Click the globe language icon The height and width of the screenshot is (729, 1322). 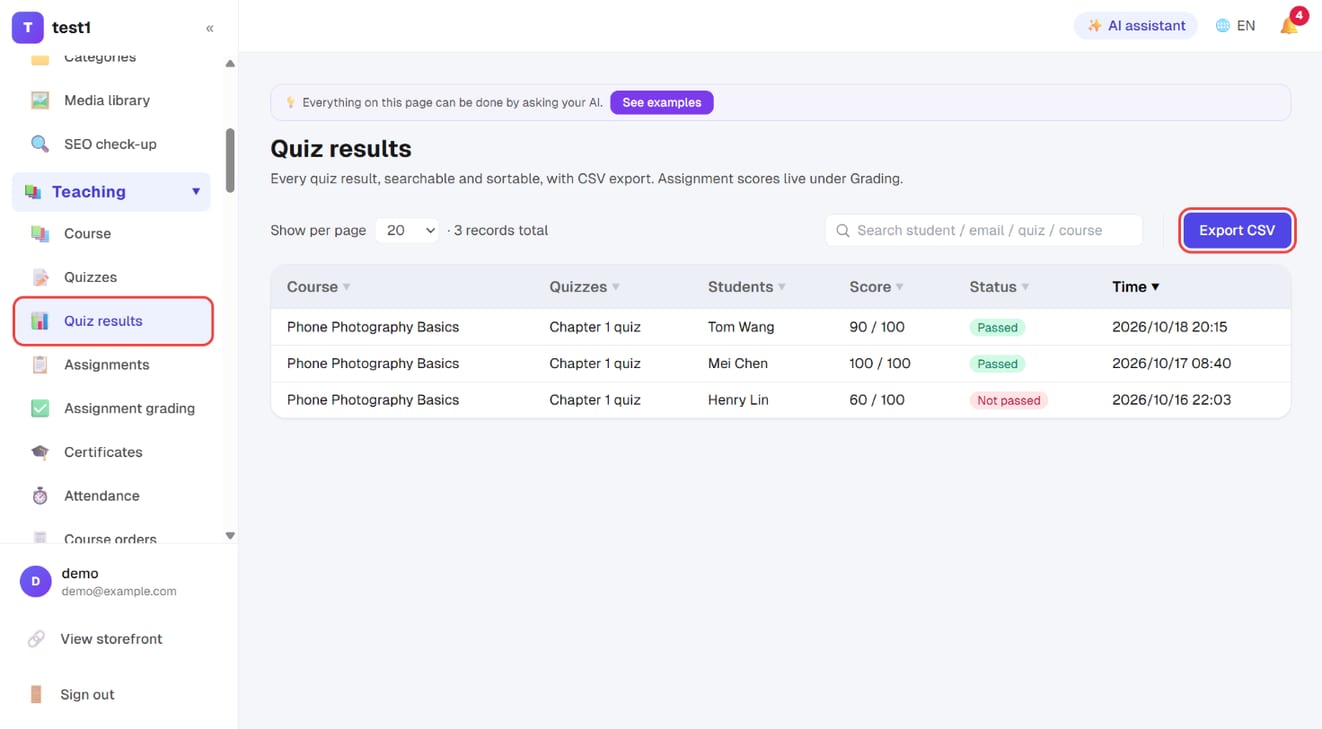coord(1222,26)
